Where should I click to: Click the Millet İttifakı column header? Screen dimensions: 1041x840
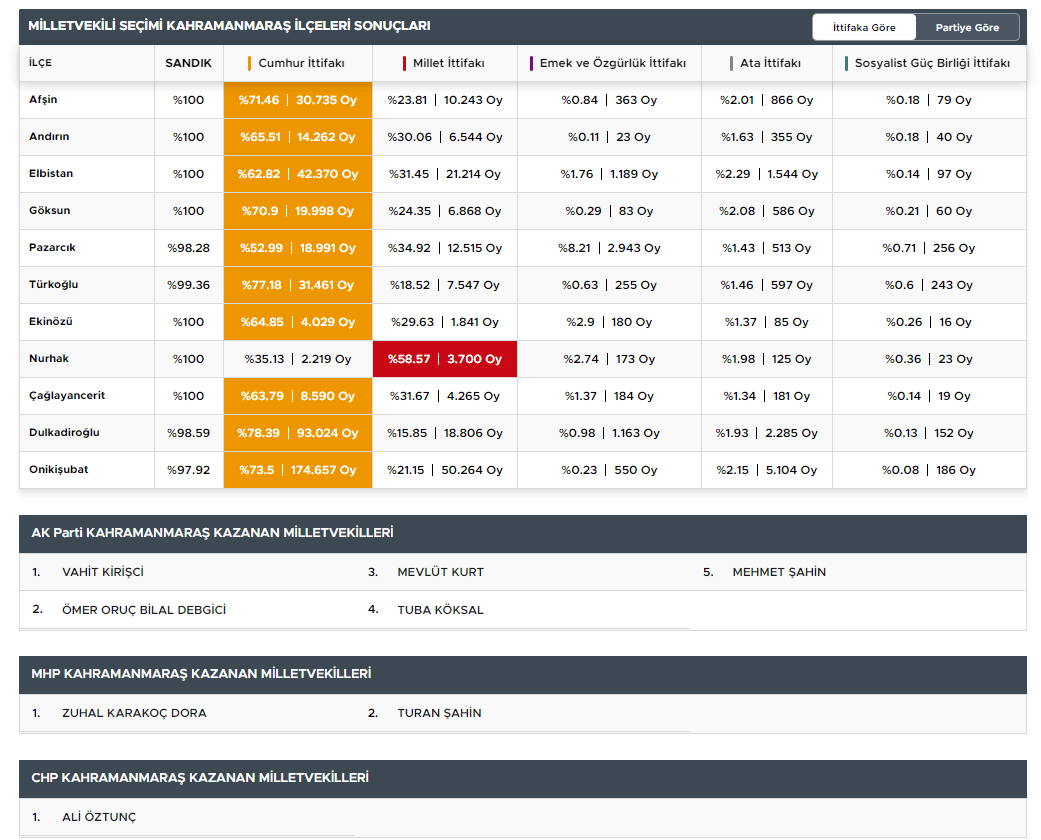448,63
